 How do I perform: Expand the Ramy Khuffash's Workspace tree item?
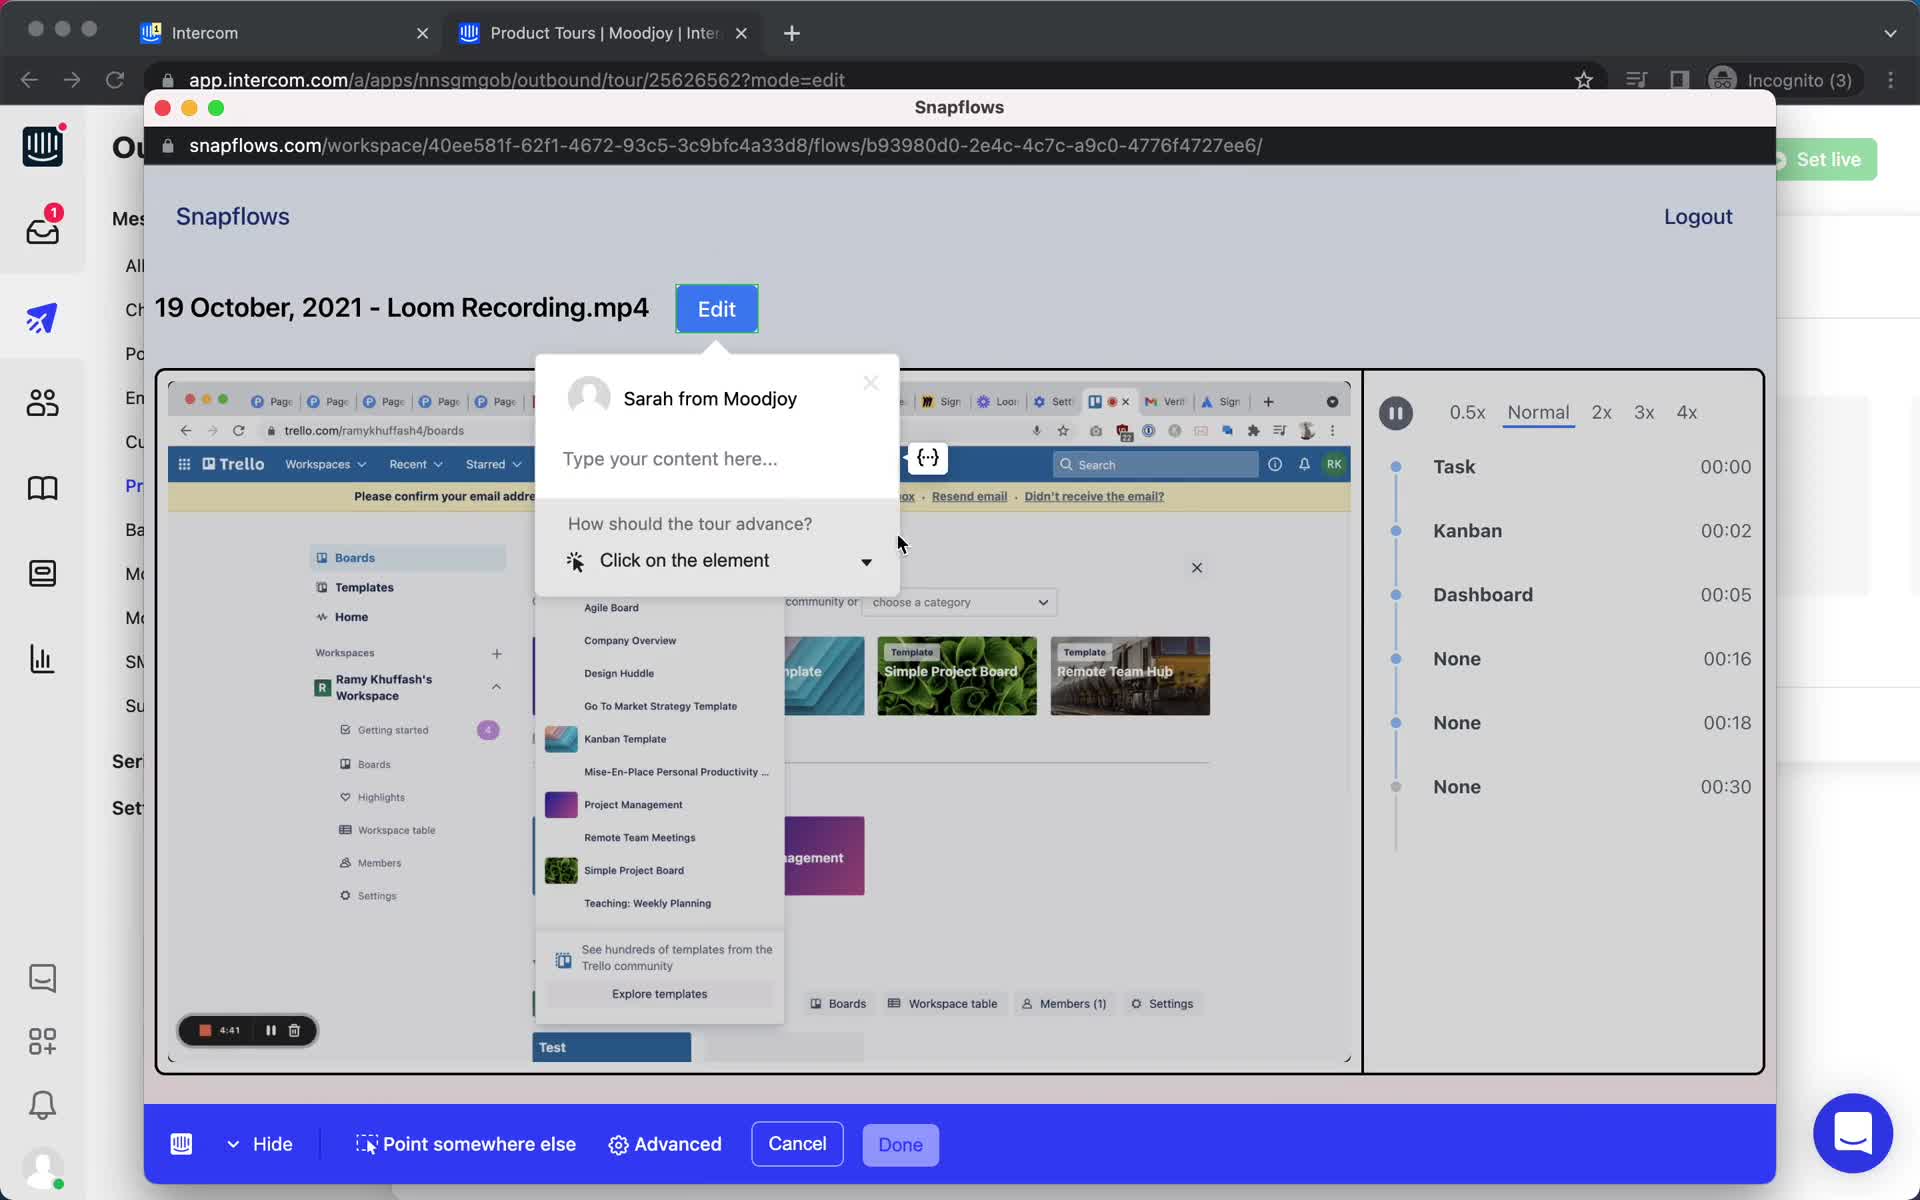[495, 686]
